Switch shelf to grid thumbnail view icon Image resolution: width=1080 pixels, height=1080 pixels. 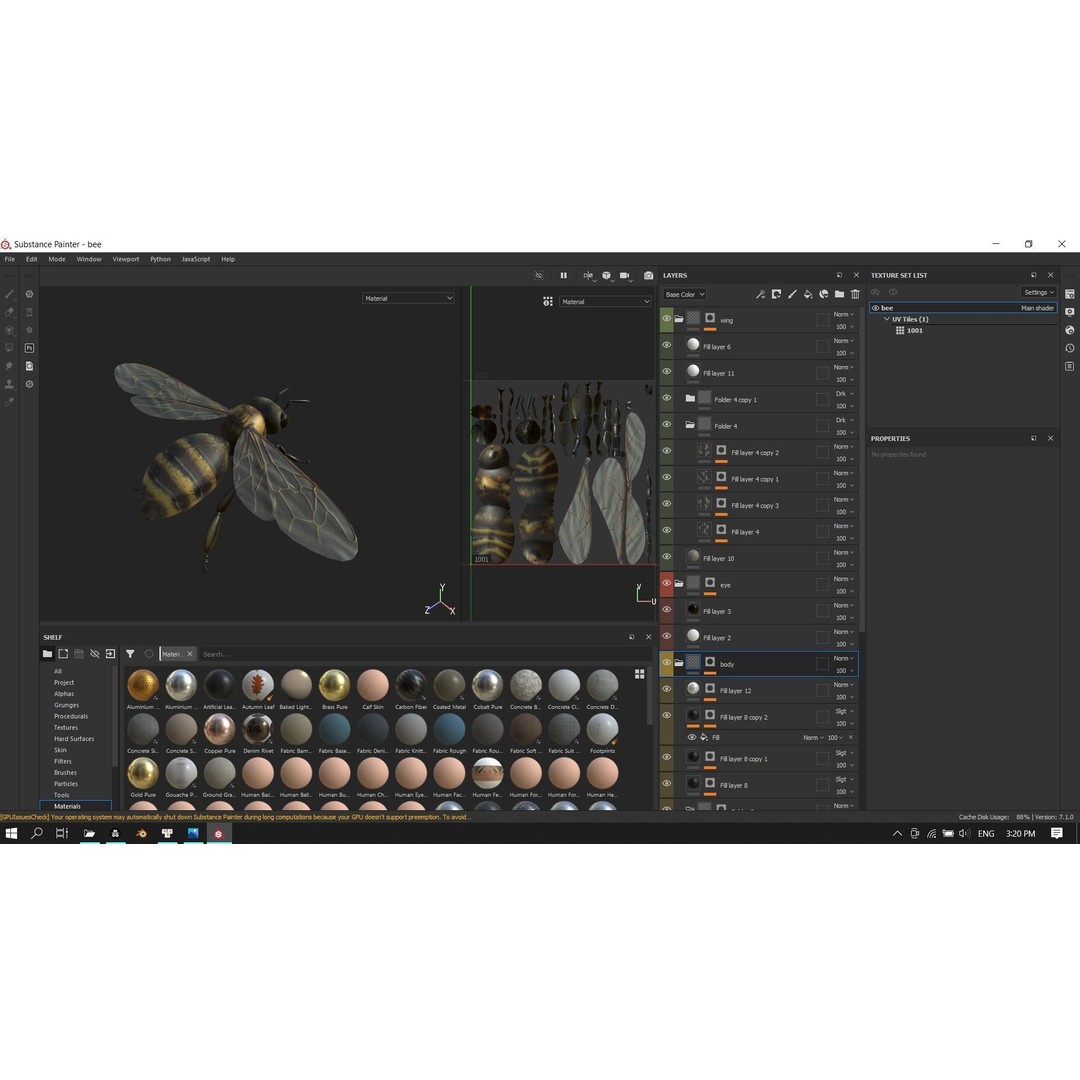(x=639, y=674)
